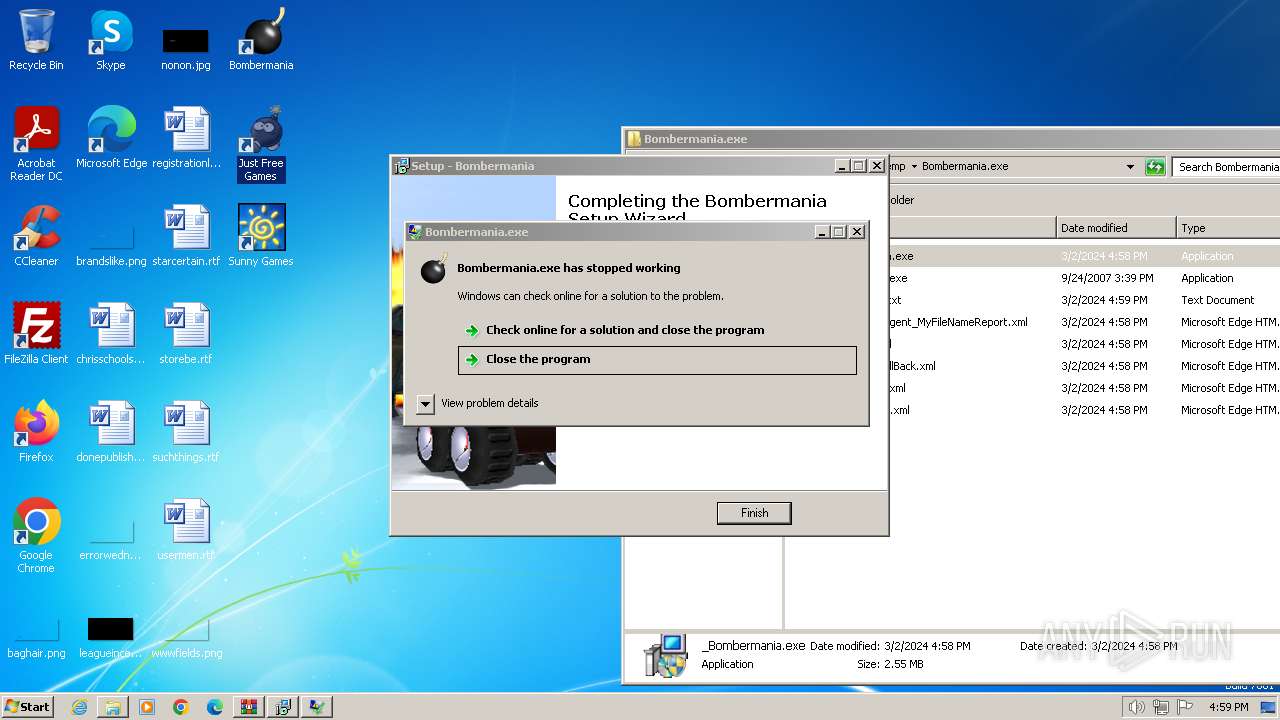The image size is (1280, 720).
Task: Click the Bombermania.exe breadcrumb in the address bar
Action: [x=964, y=167]
